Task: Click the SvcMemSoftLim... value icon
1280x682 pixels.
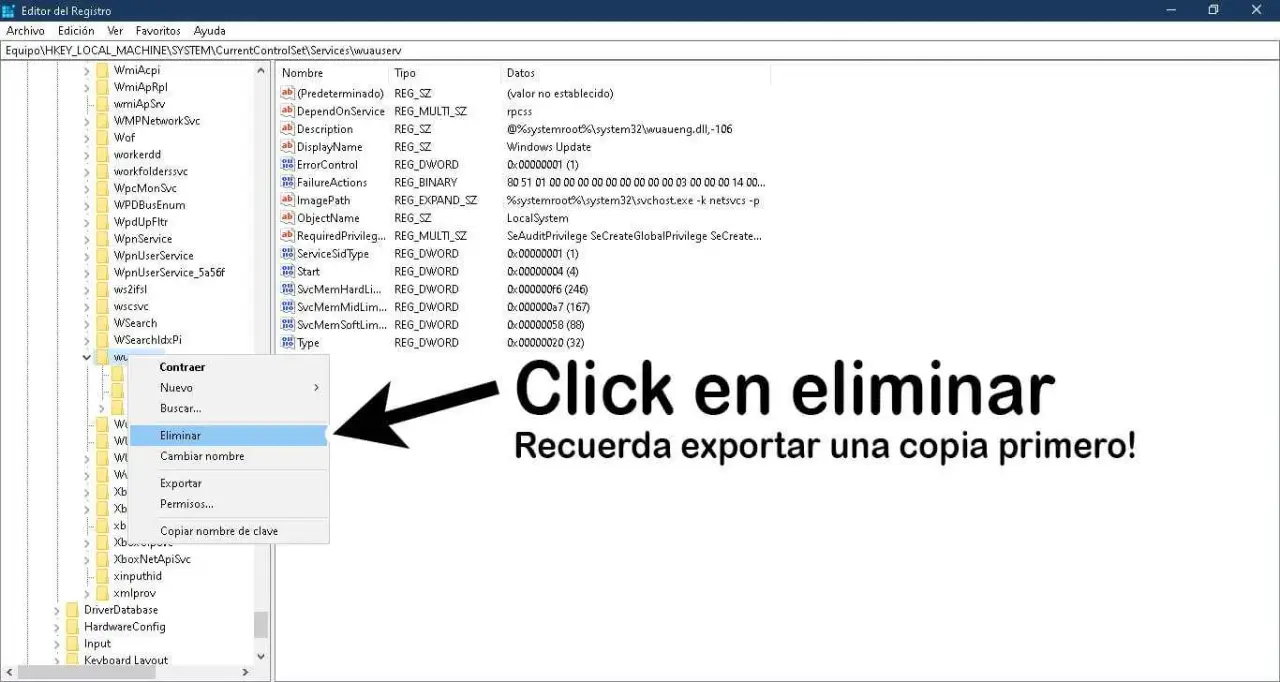Action: [288, 325]
